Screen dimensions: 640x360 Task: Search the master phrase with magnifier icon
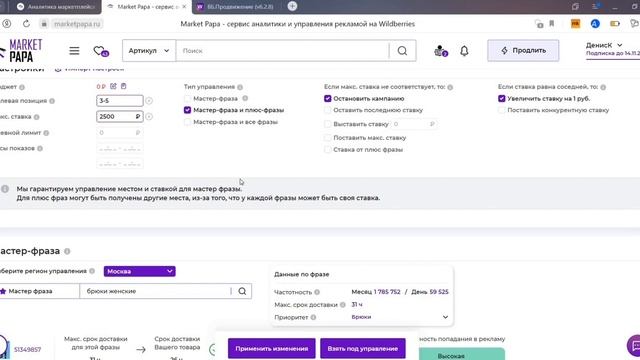pos(242,291)
